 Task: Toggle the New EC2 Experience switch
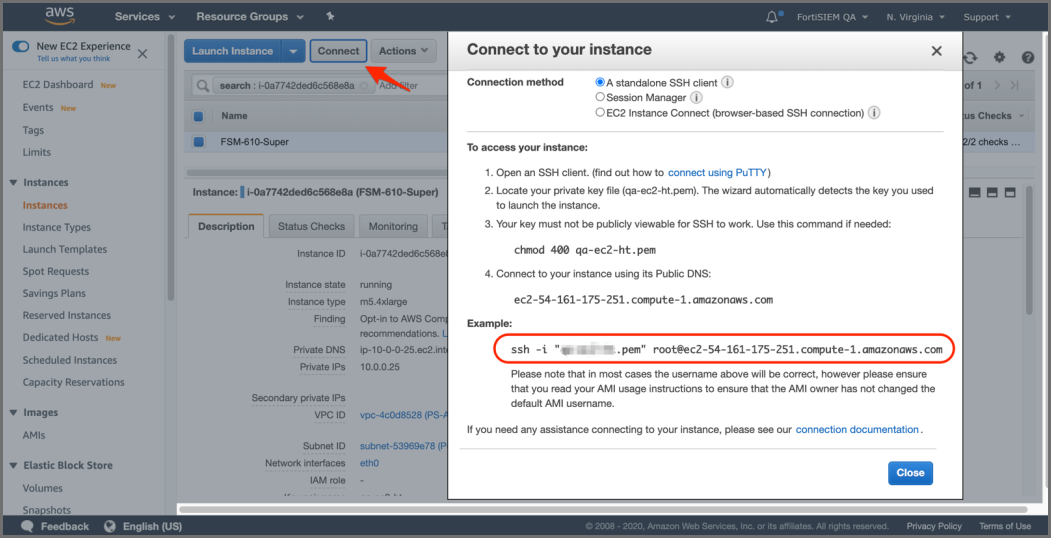[21, 46]
